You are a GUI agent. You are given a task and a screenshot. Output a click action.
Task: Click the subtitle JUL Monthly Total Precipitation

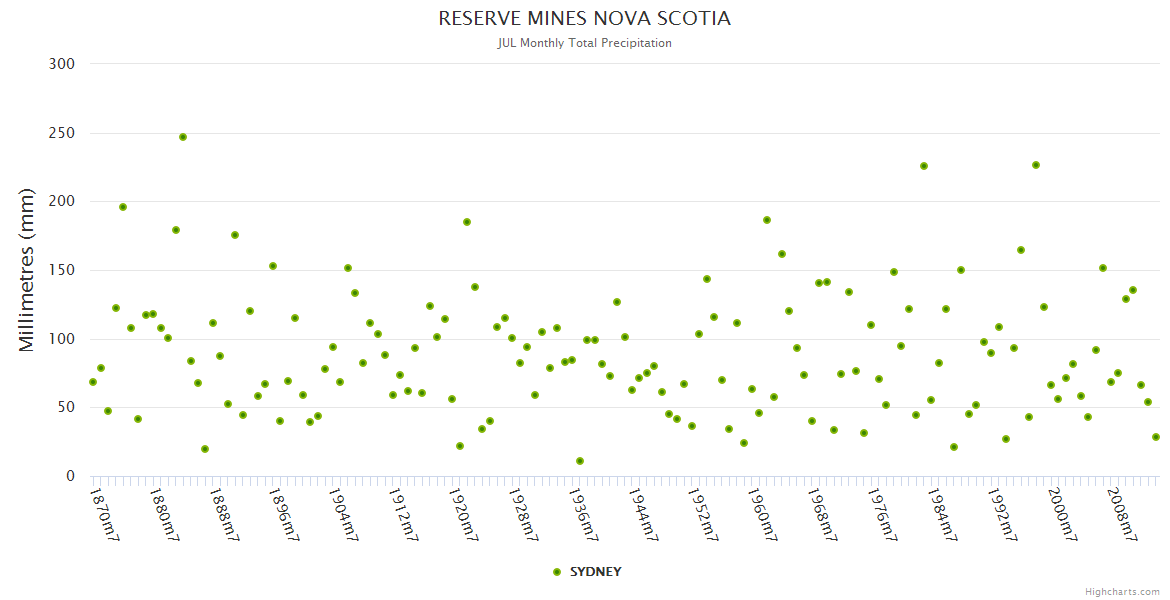click(585, 43)
